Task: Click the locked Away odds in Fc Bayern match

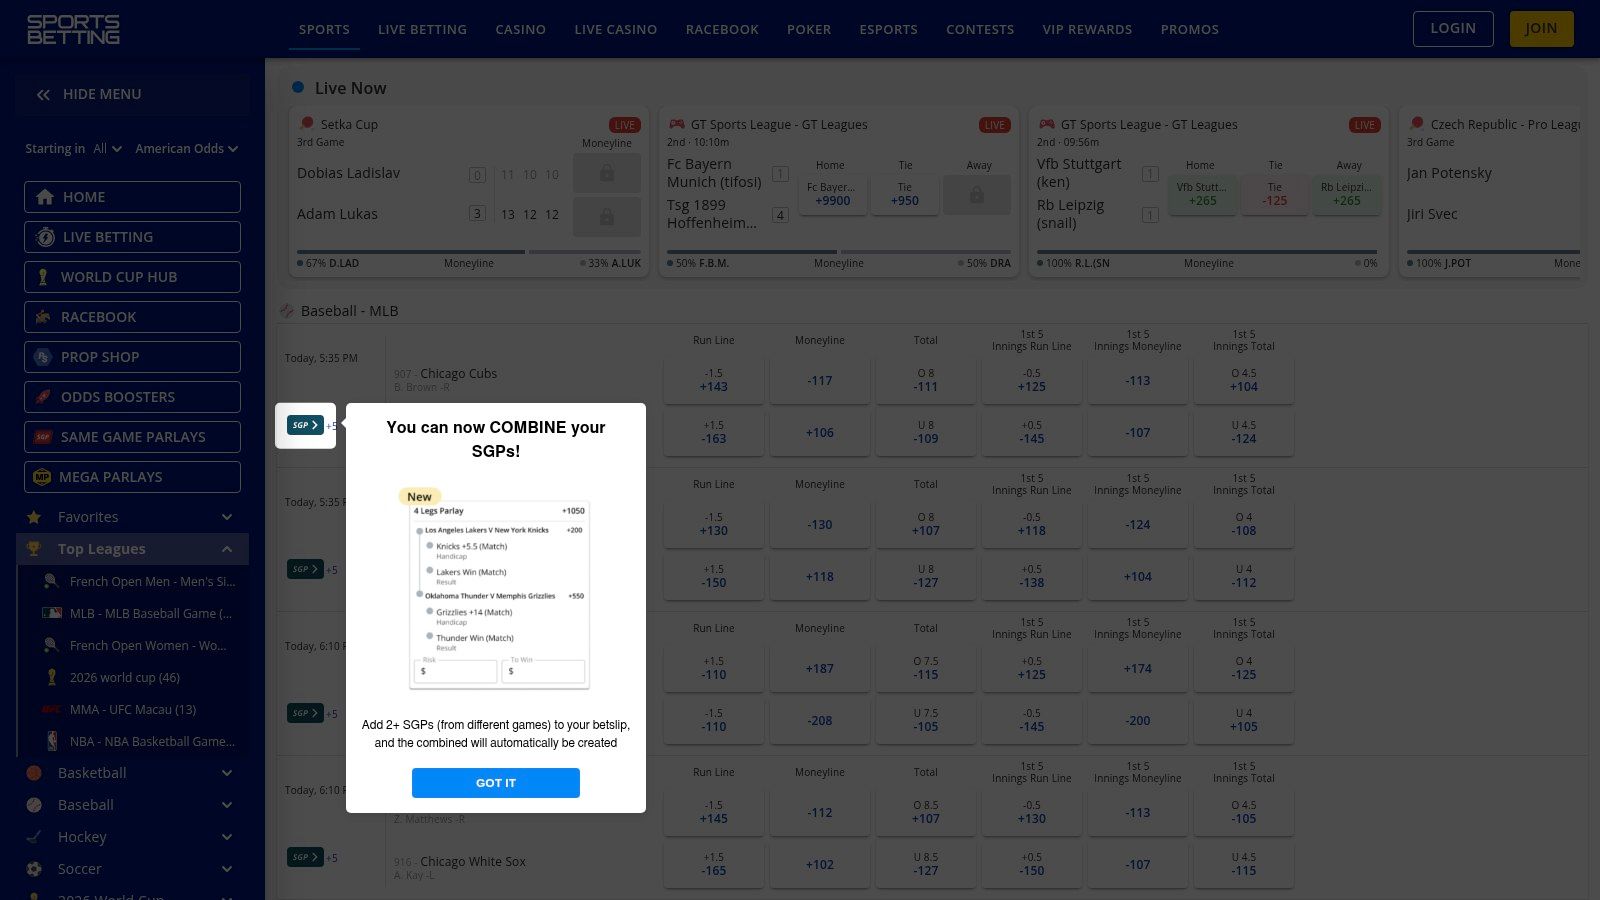Action: (977, 195)
